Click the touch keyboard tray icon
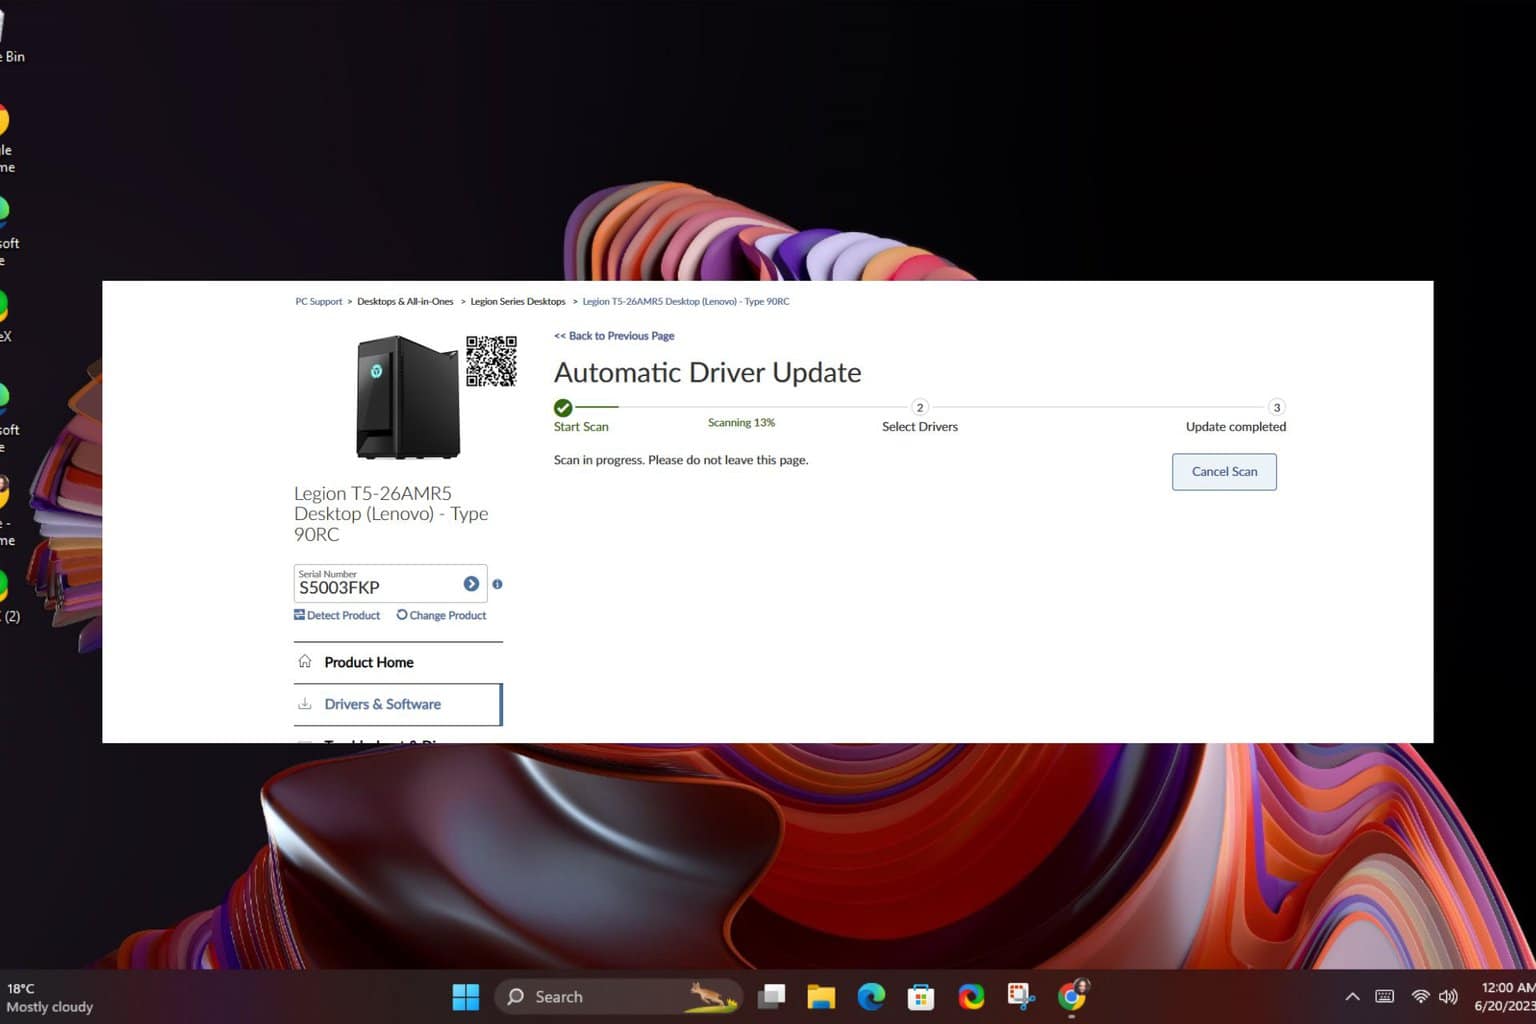Image resolution: width=1536 pixels, height=1024 pixels. 1385,996
